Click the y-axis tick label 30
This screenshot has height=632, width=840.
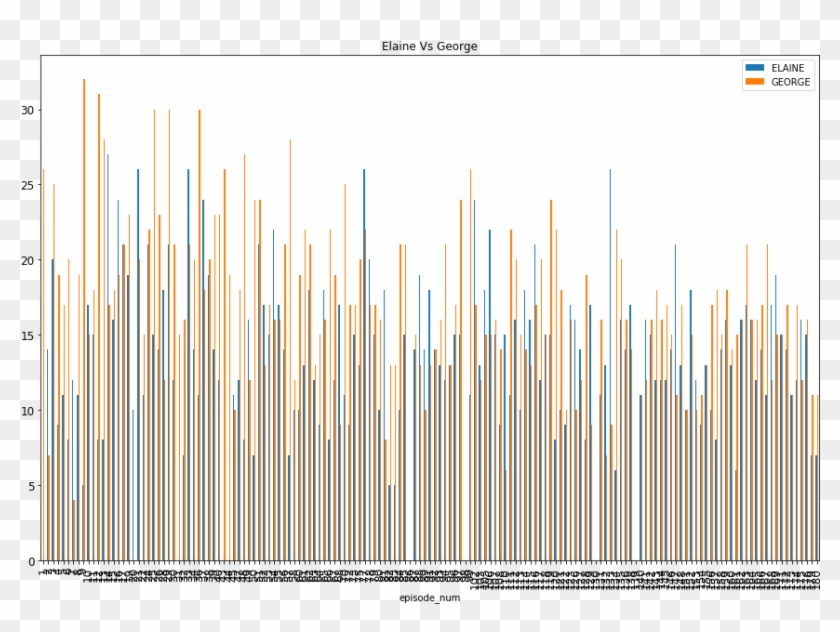pyautogui.click(x=29, y=110)
